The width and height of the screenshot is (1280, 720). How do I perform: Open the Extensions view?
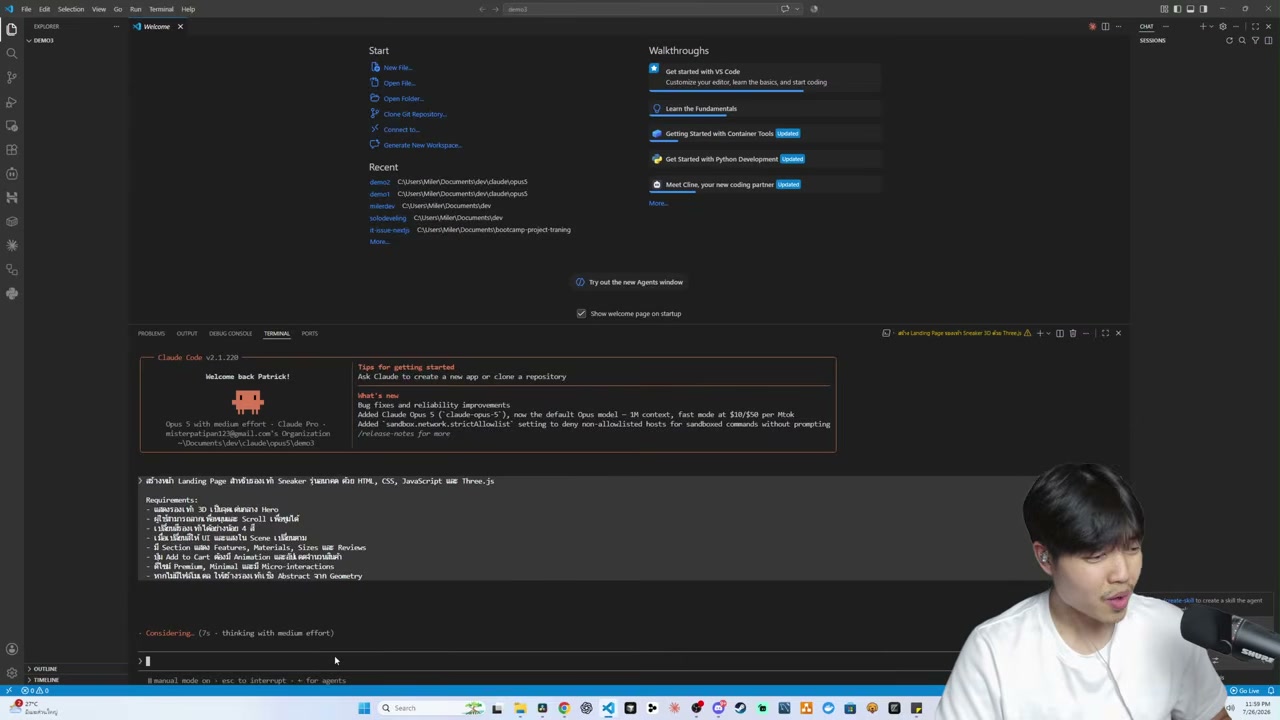(12, 149)
